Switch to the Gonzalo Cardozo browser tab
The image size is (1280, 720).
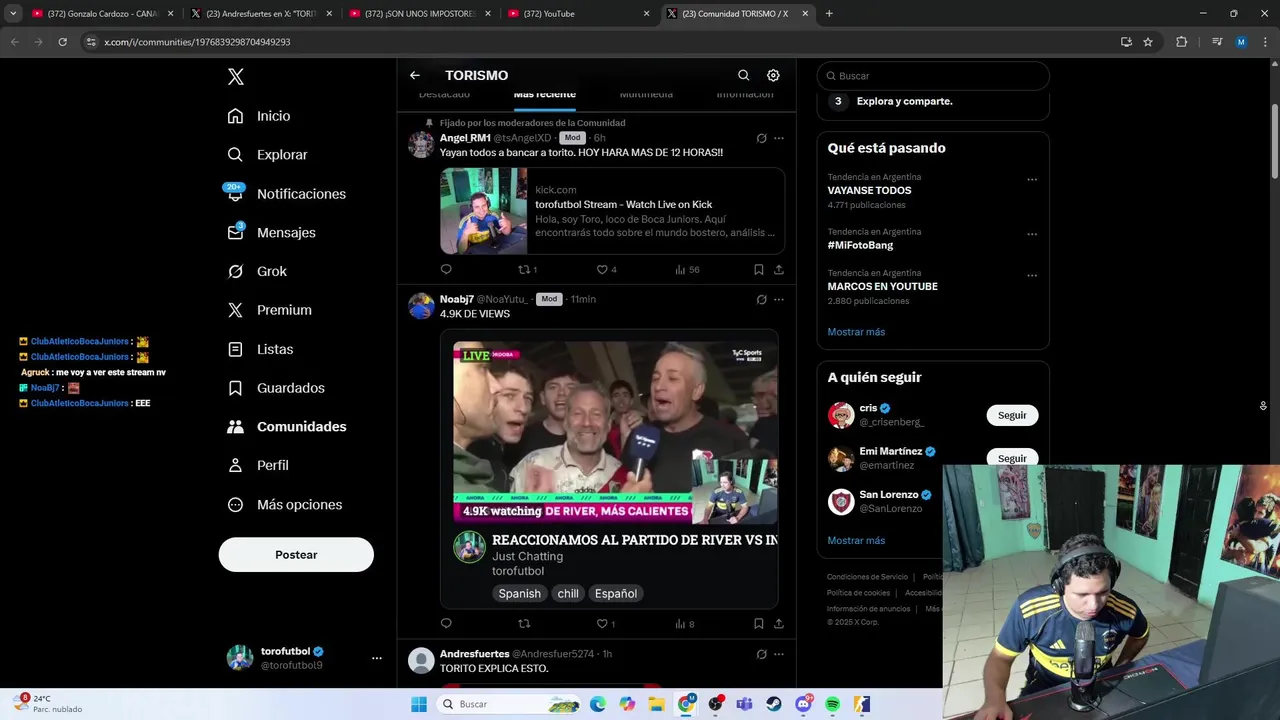pyautogui.click(x=100, y=14)
